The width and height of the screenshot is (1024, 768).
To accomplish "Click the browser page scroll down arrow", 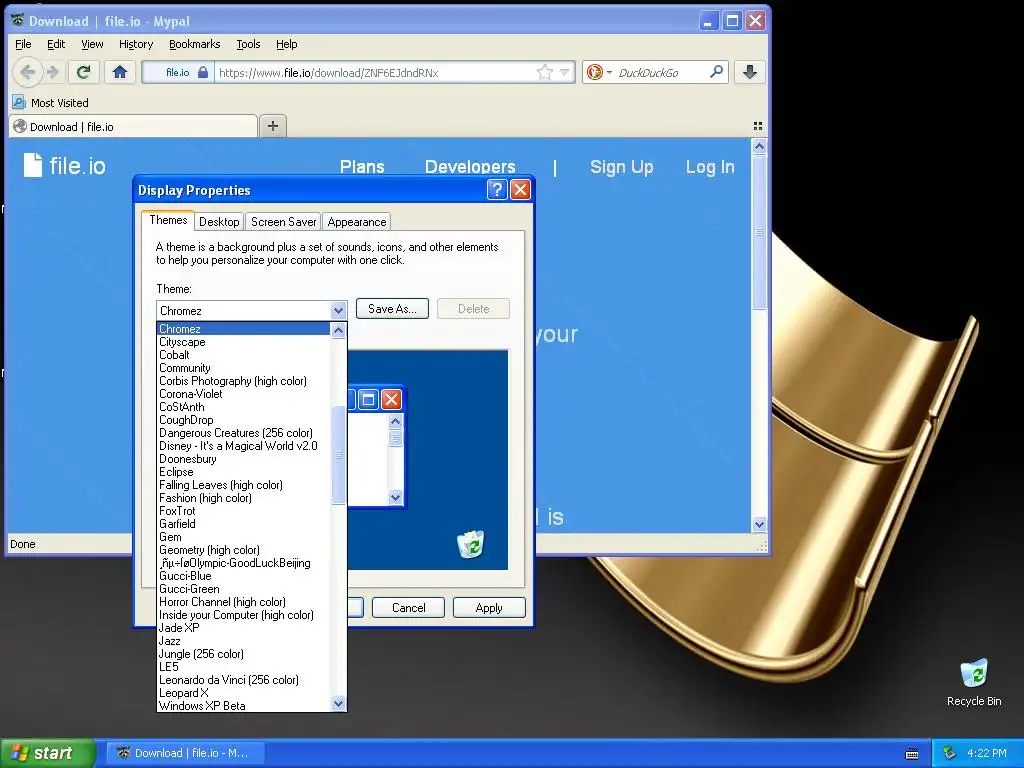I will click(759, 524).
